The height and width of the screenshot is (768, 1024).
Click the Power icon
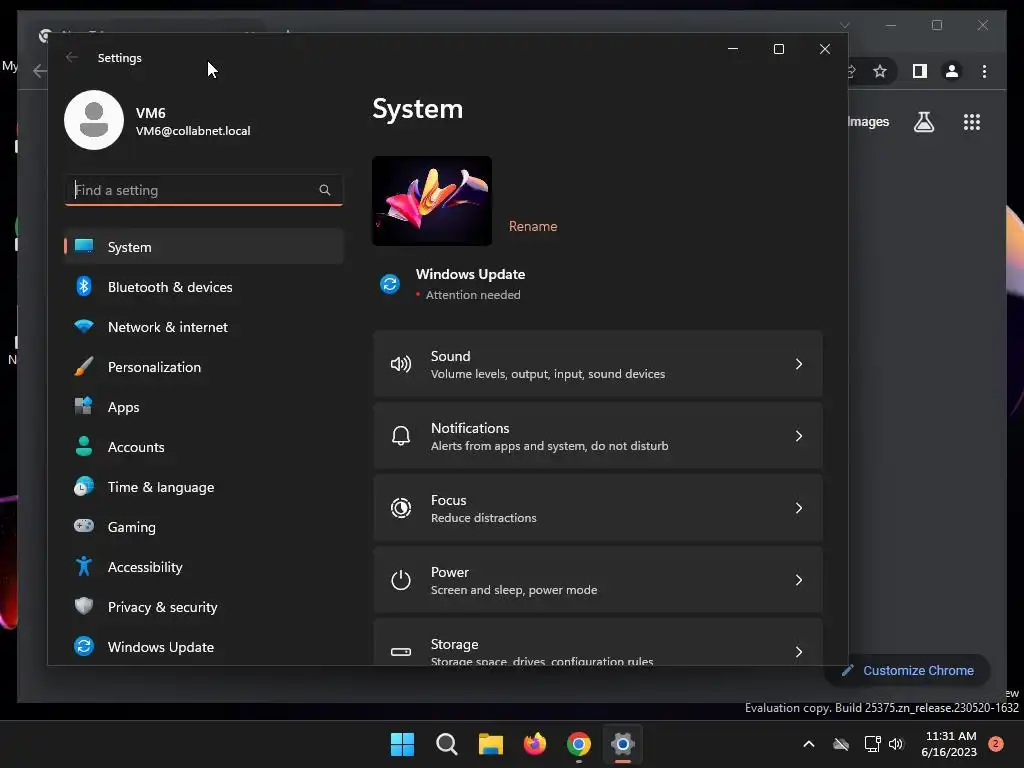[400, 579]
